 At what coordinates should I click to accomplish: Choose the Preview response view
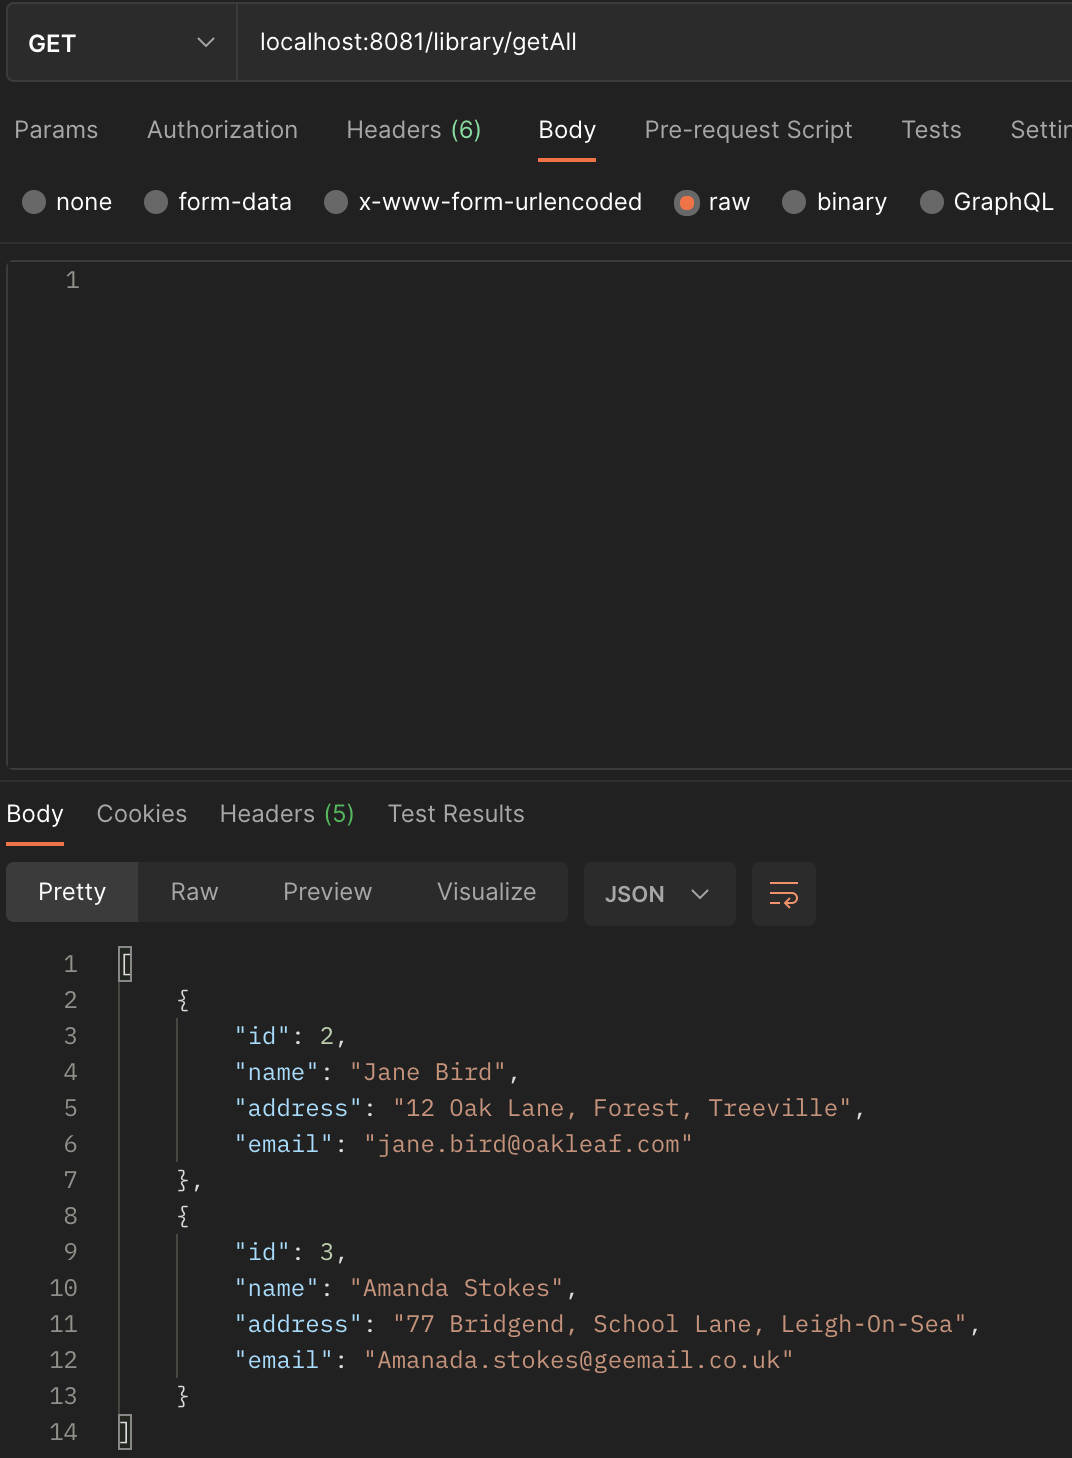tap(327, 892)
